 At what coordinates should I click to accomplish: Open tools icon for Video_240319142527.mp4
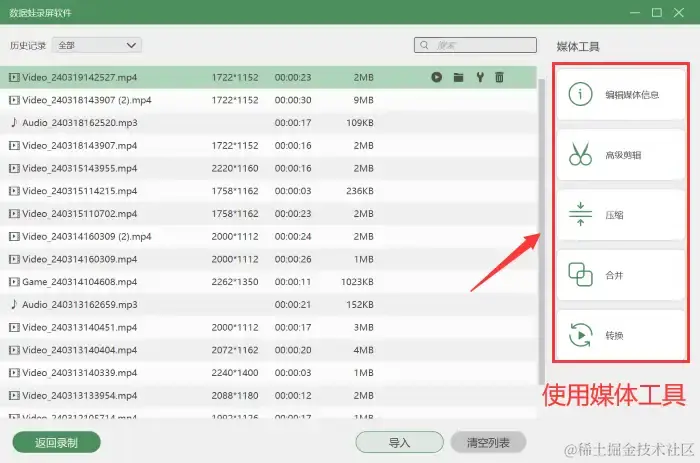(480, 77)
